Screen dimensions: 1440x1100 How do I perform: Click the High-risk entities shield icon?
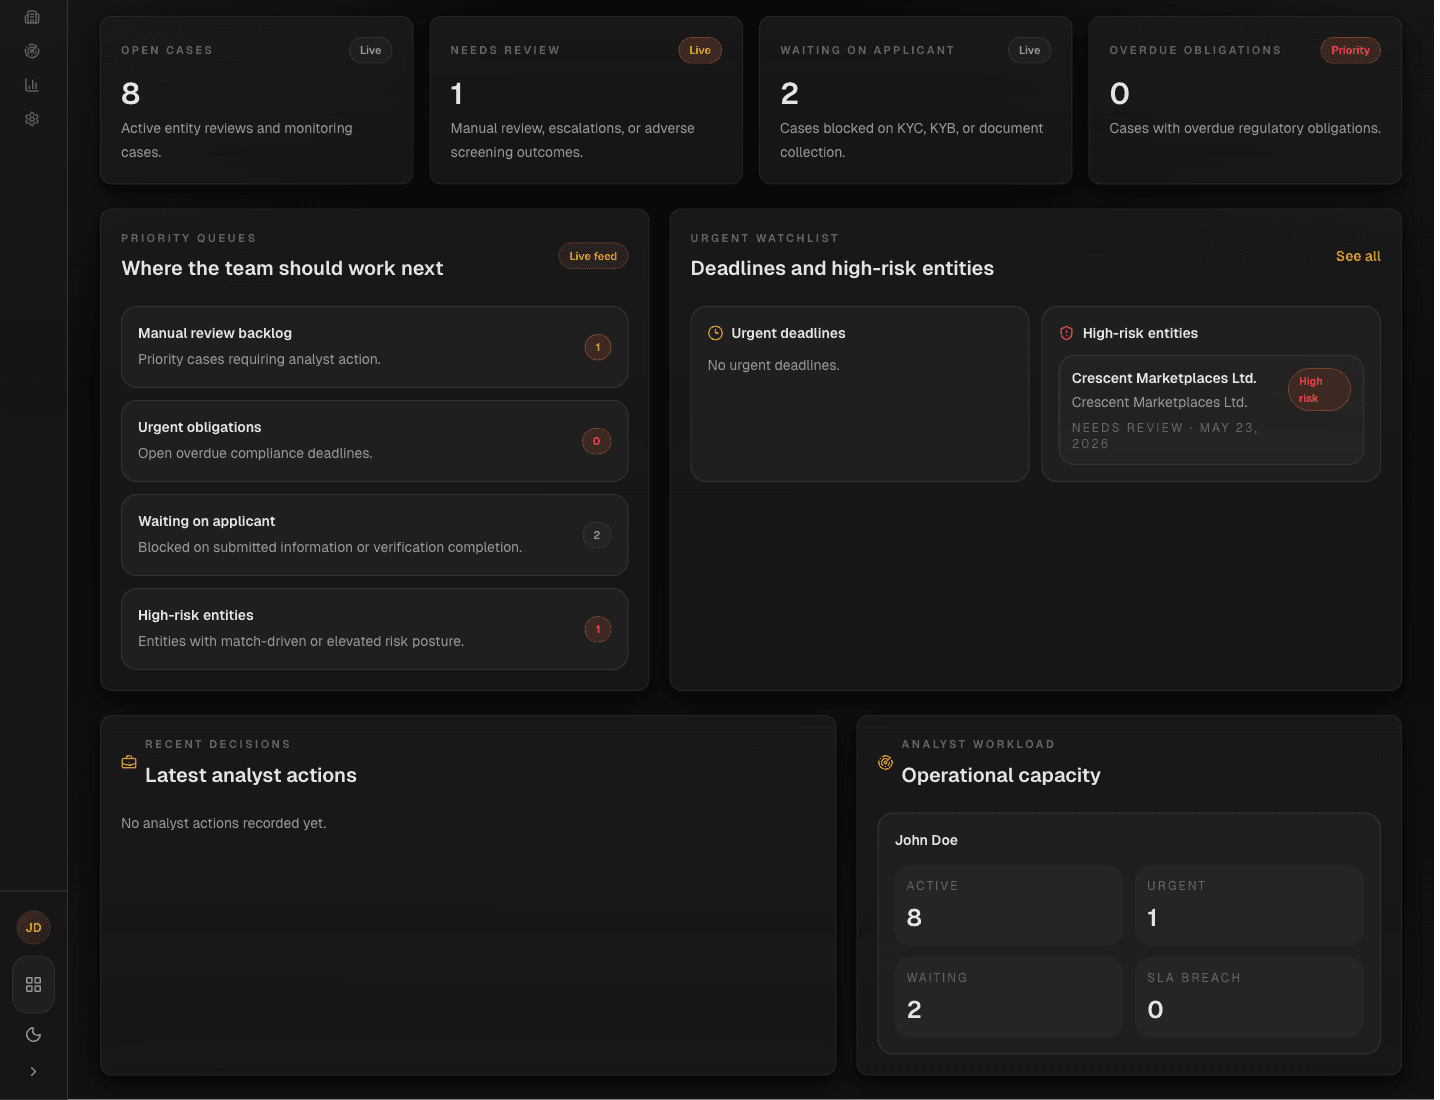pos(1066,333)
